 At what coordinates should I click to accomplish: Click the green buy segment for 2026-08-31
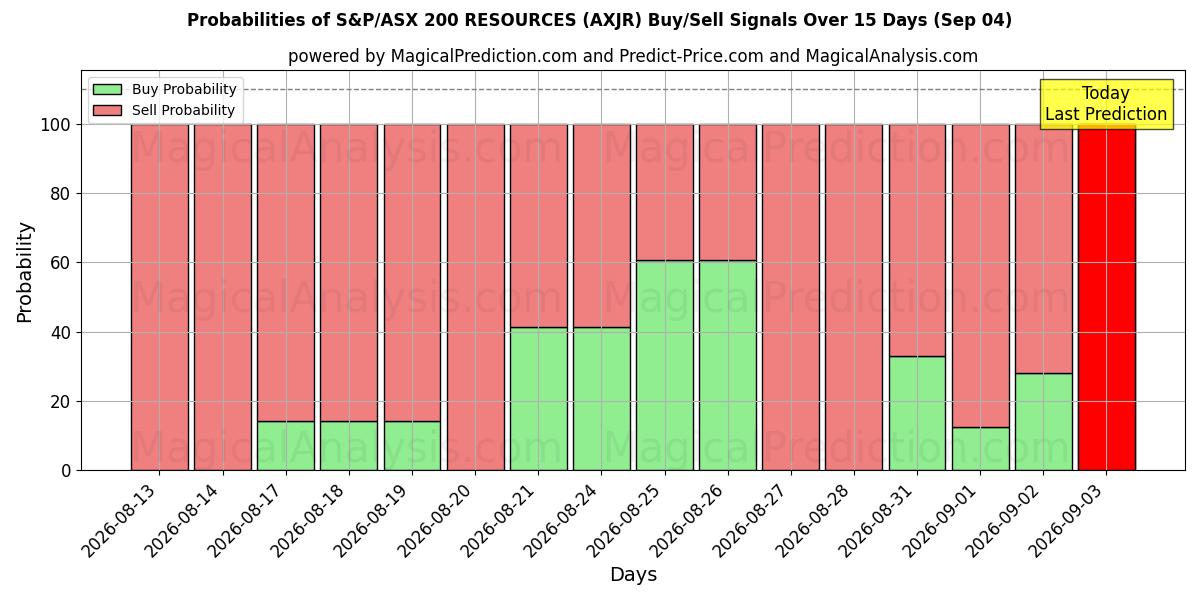[917, 413]
